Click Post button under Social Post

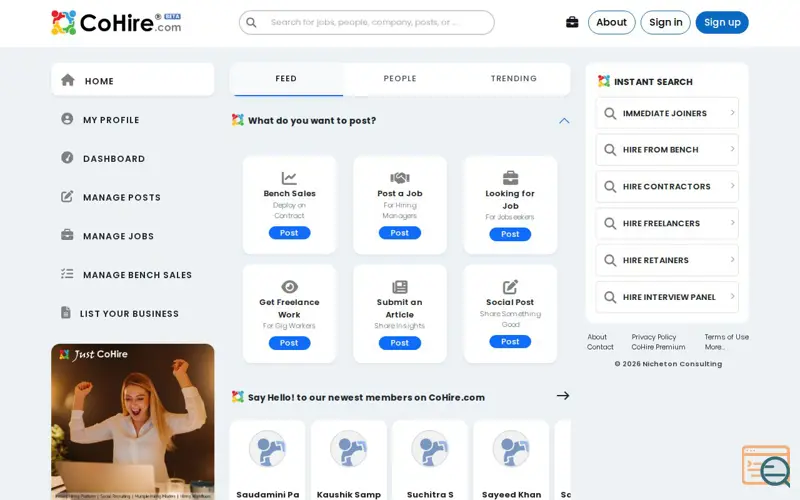click(x=510, y=342)
